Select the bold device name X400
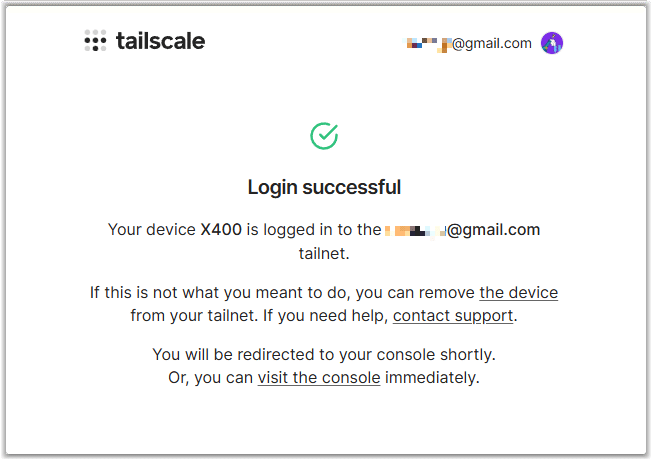 click(221, 230)
